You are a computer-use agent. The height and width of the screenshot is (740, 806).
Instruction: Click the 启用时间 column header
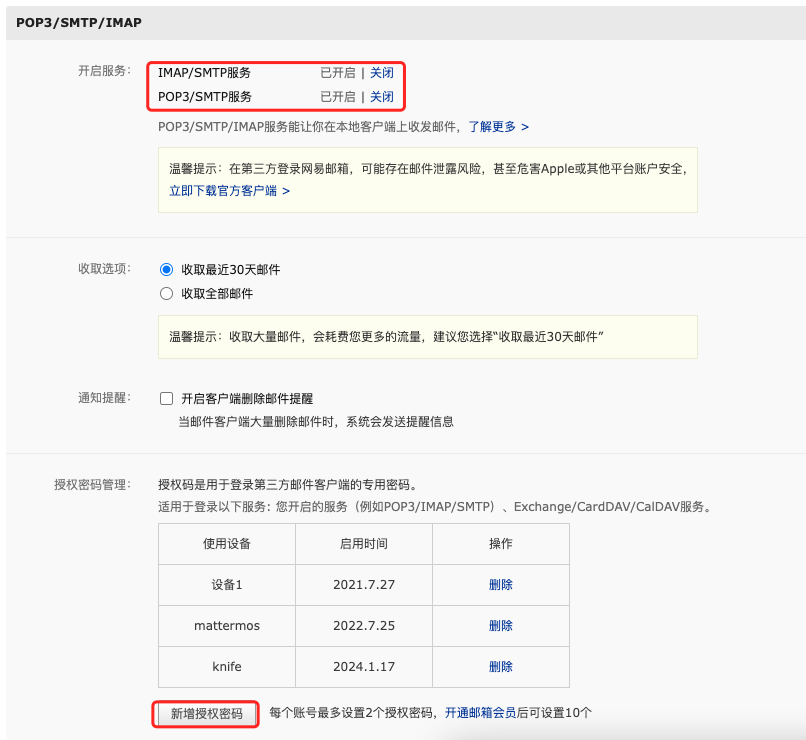click(x=363, y=544)
